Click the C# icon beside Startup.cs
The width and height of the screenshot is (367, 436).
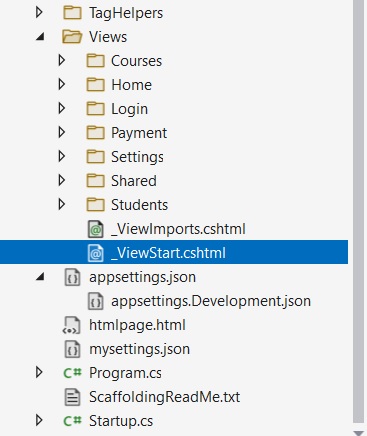coord(72,421)
